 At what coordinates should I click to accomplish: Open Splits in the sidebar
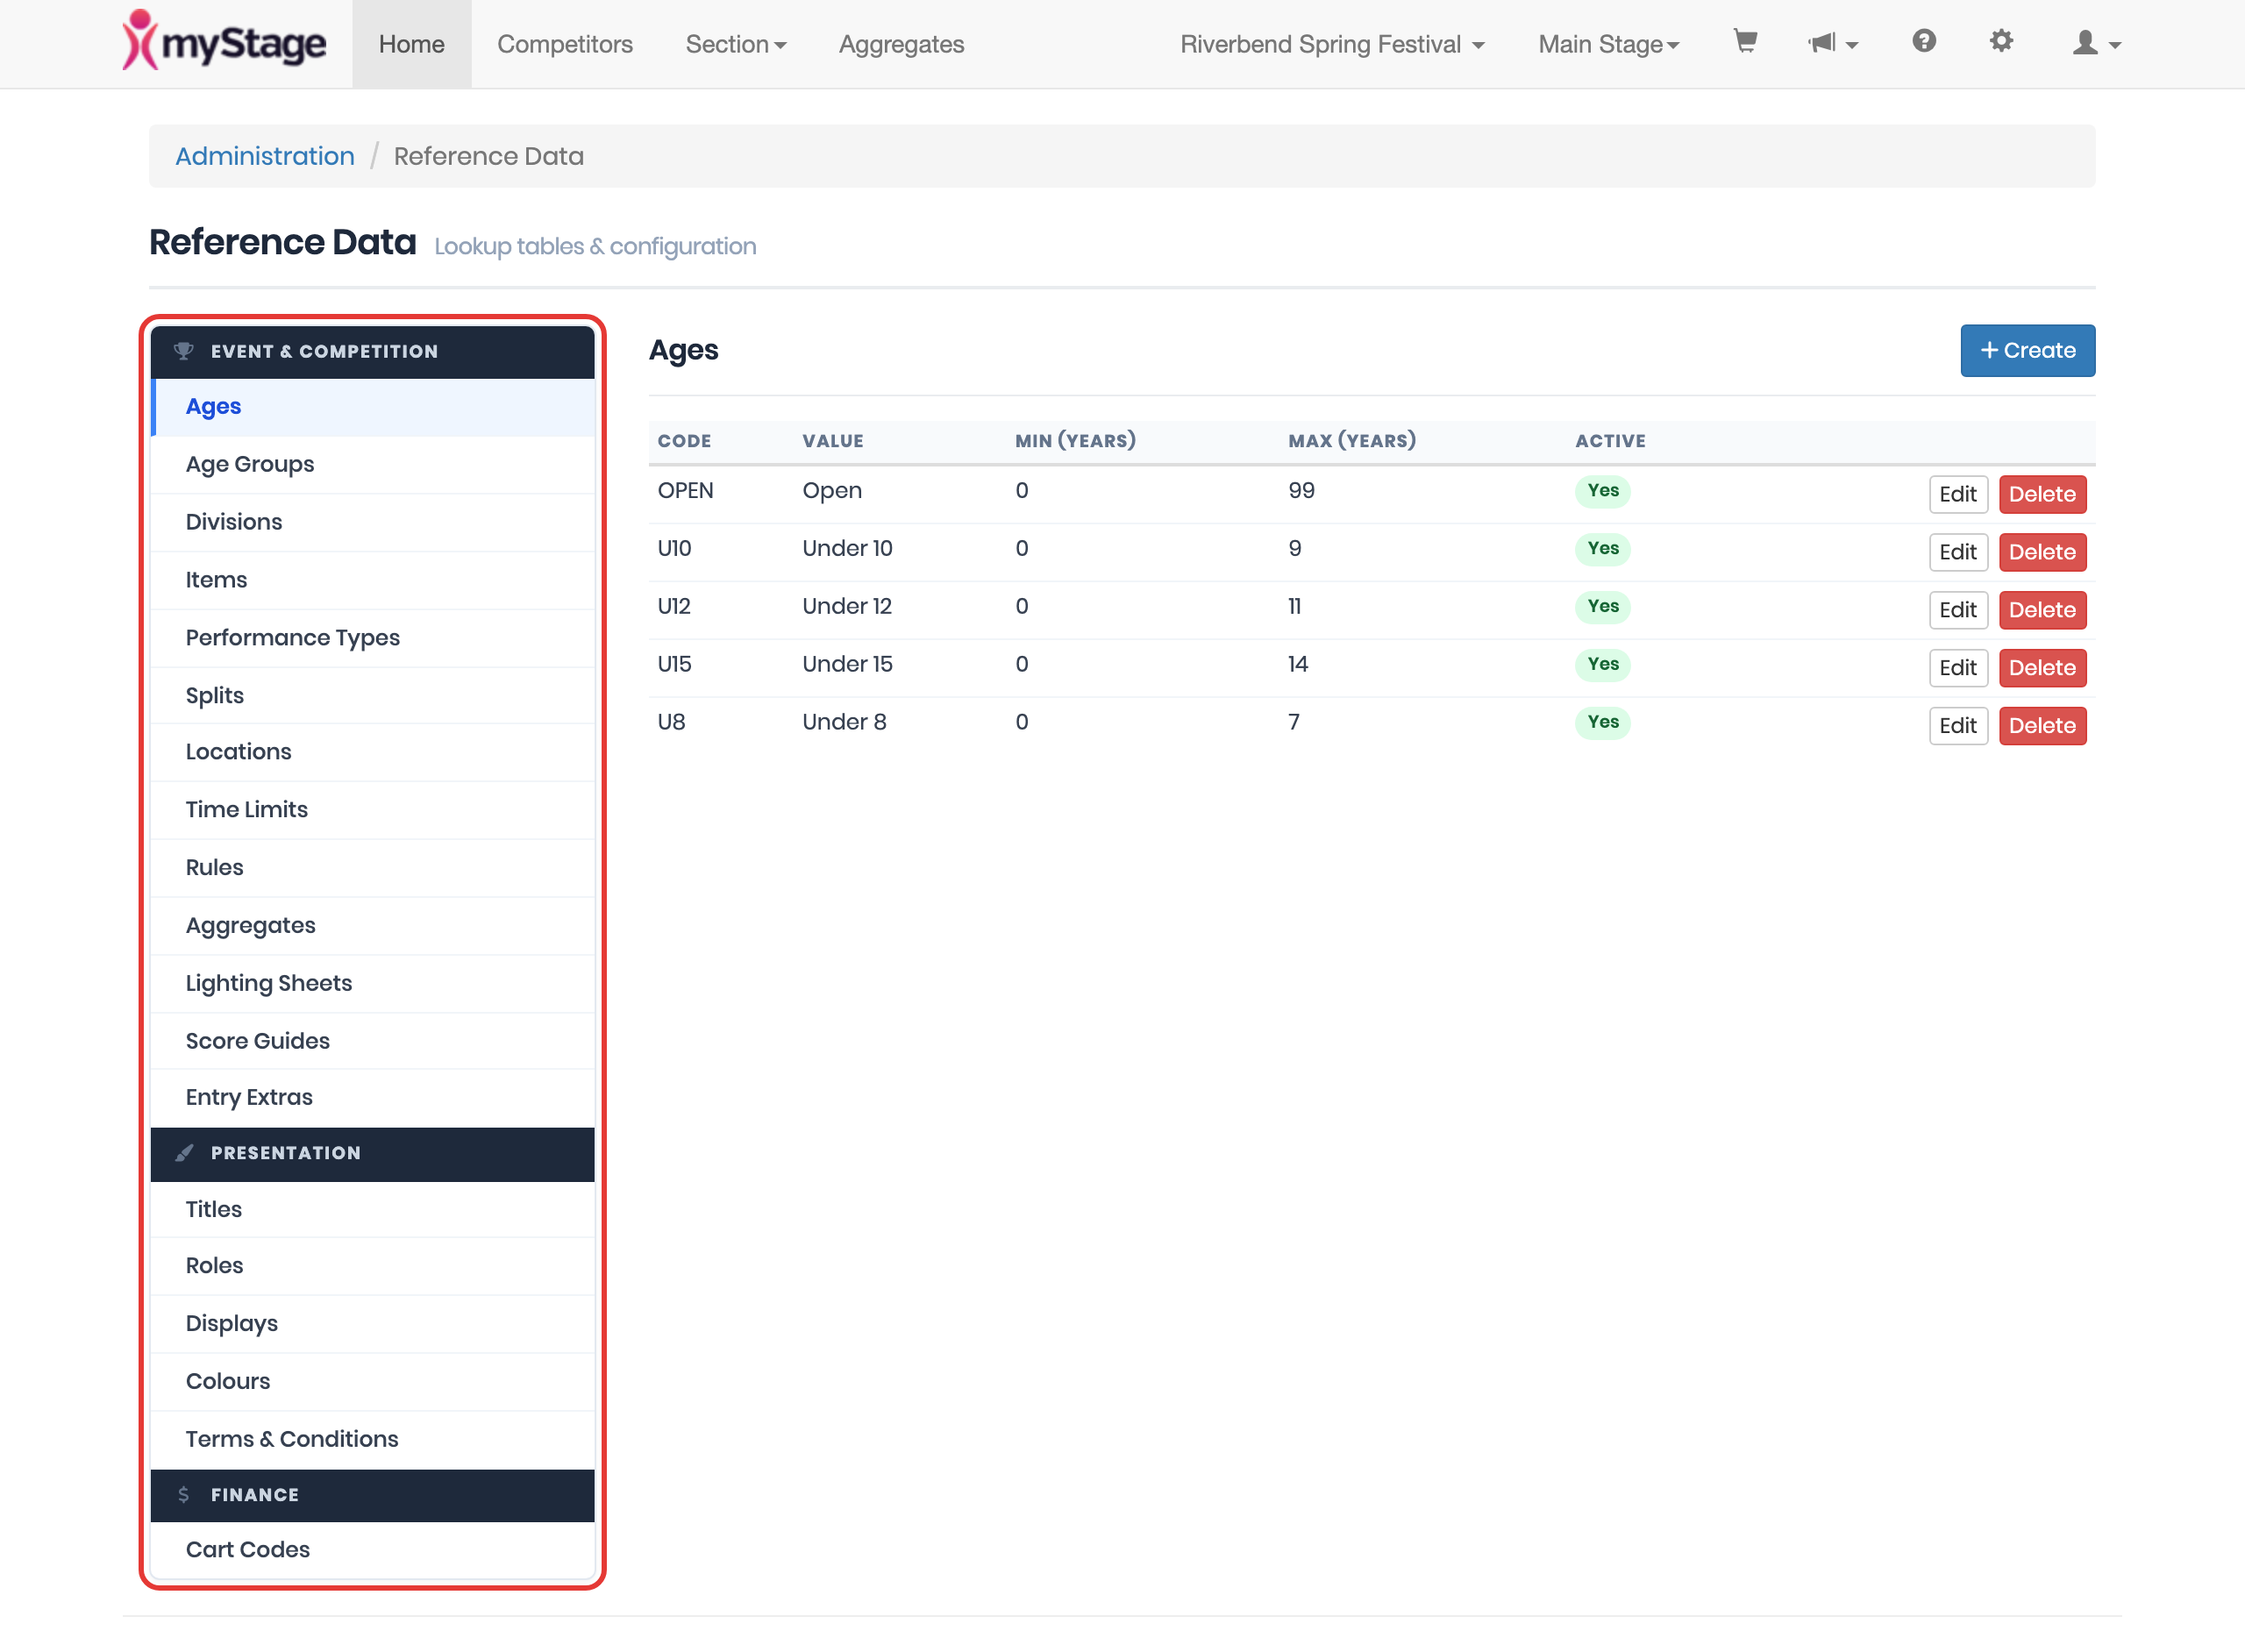[372, 696]
